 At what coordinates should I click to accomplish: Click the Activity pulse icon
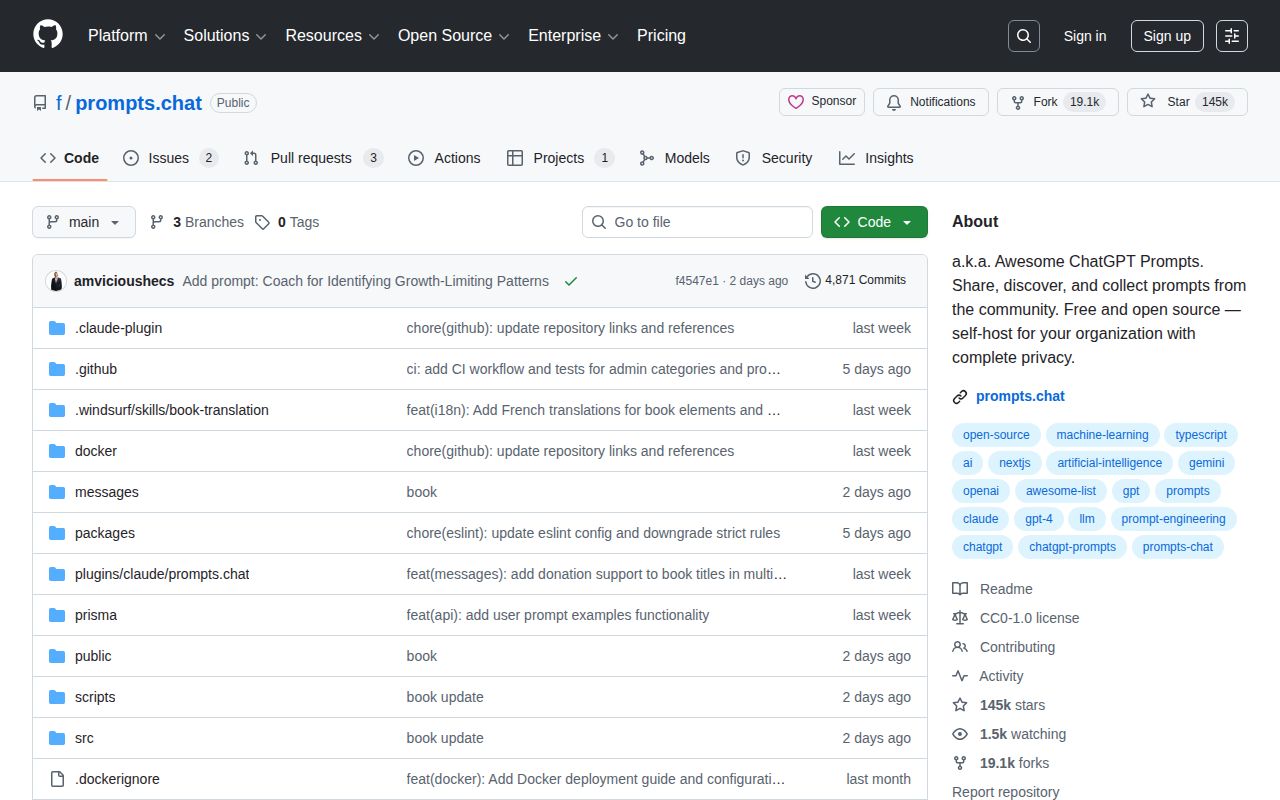click(x=961, y=676)
